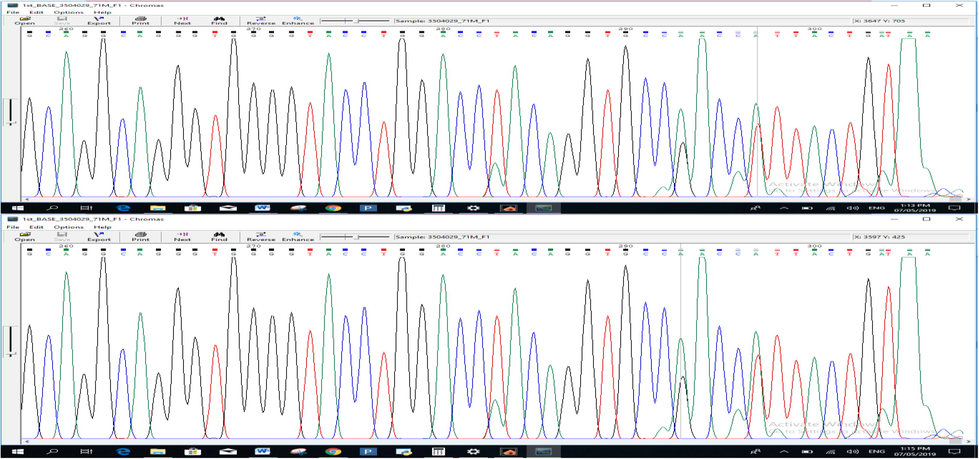The image size is (979, 459).
Task: Launch Edge from taskbar showing 1:13 PM
Action: coord(122,207)
